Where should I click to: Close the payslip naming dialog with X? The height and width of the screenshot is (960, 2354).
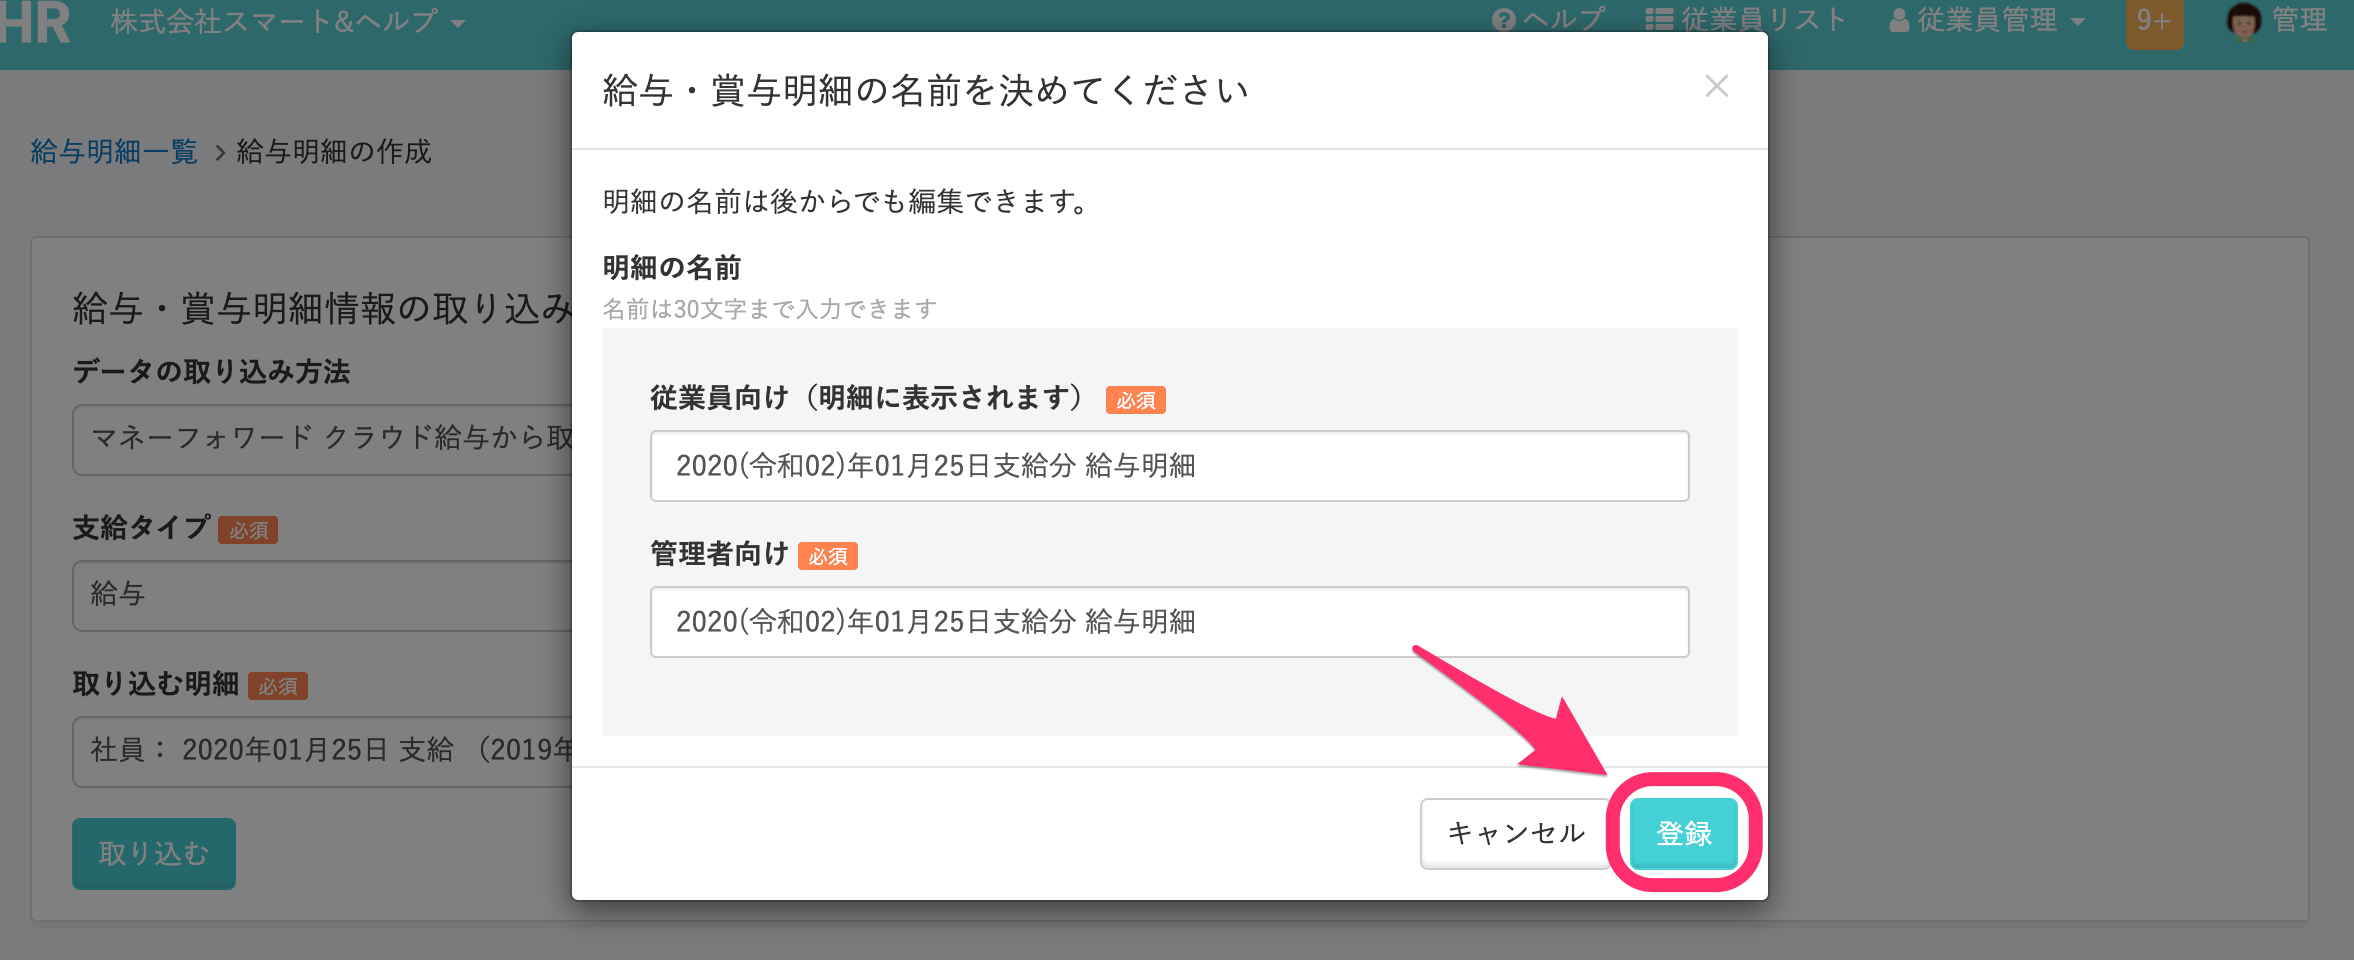coord(1716,87)
